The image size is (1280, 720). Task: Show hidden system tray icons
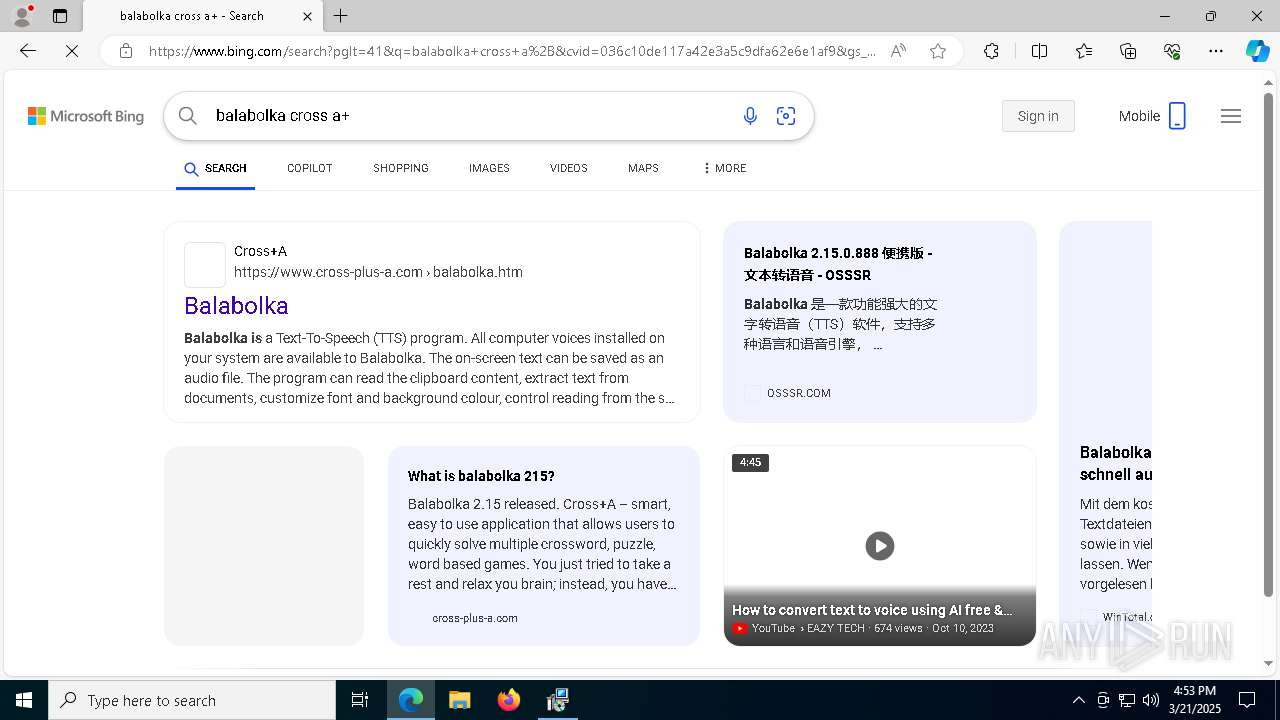1078,700
